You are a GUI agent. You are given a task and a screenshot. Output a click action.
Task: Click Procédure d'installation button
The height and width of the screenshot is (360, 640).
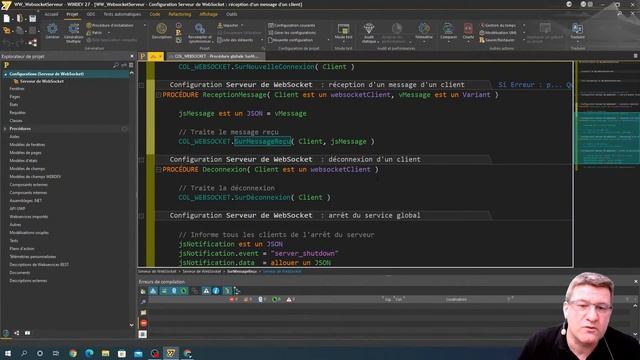(x=110, y=25)
